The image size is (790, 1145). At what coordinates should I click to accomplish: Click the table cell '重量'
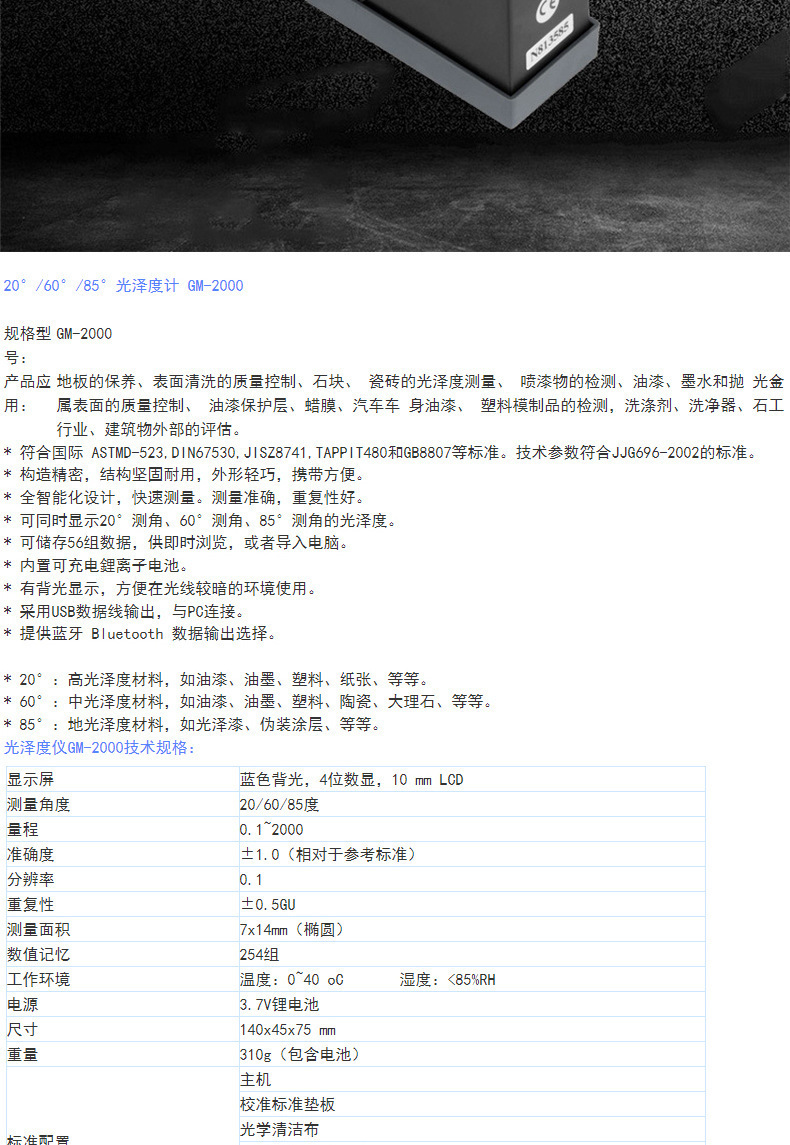tap(123, 1054)
